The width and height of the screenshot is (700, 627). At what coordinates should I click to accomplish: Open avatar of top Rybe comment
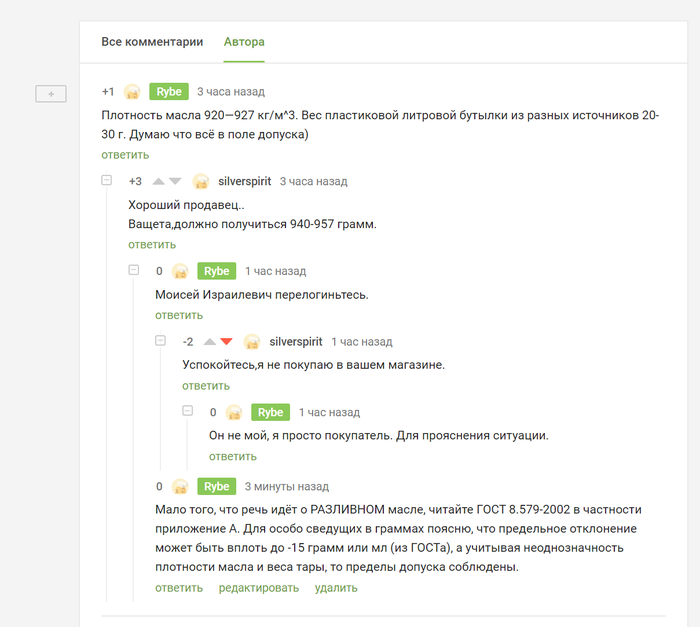point(132,92)
